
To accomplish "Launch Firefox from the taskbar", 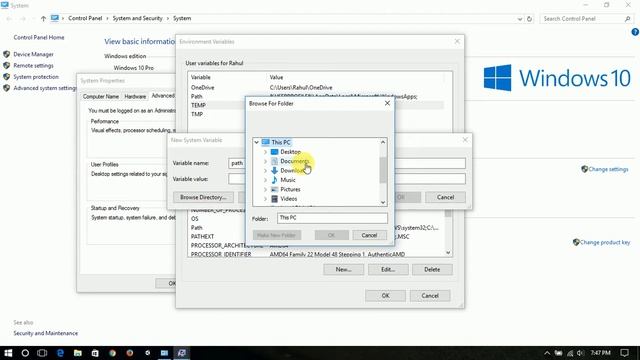I will click(x=130, y=353).
